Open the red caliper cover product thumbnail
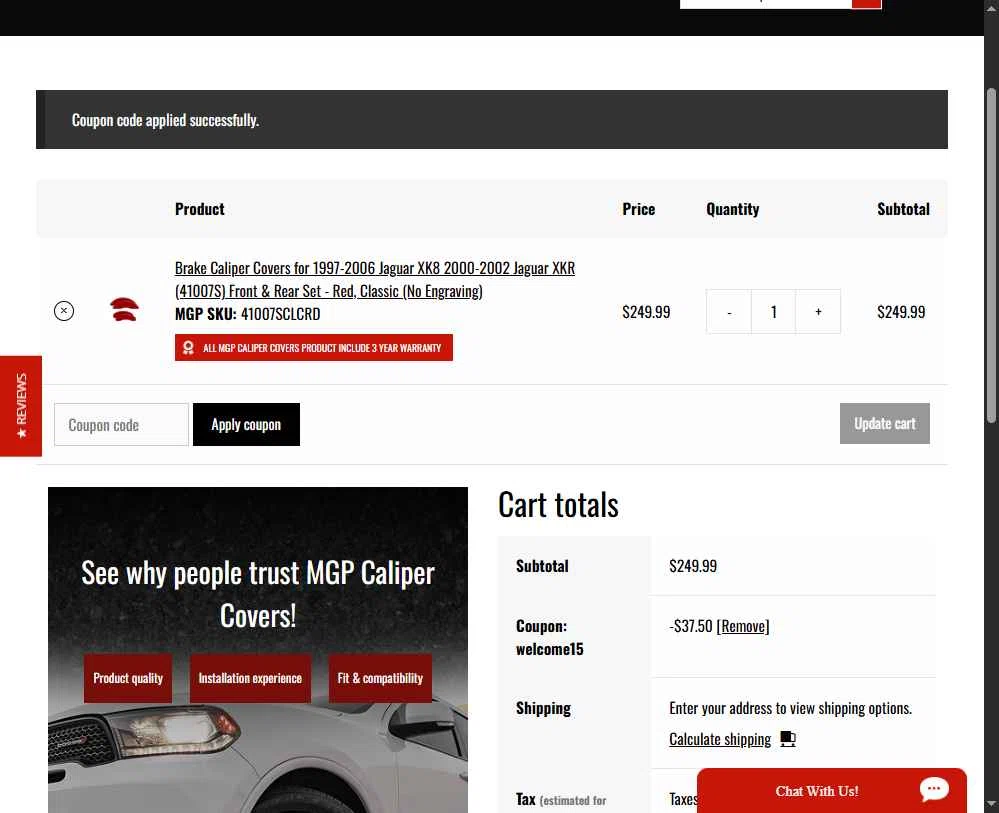Viewport: 999px width, 813px height. (124, 310)
